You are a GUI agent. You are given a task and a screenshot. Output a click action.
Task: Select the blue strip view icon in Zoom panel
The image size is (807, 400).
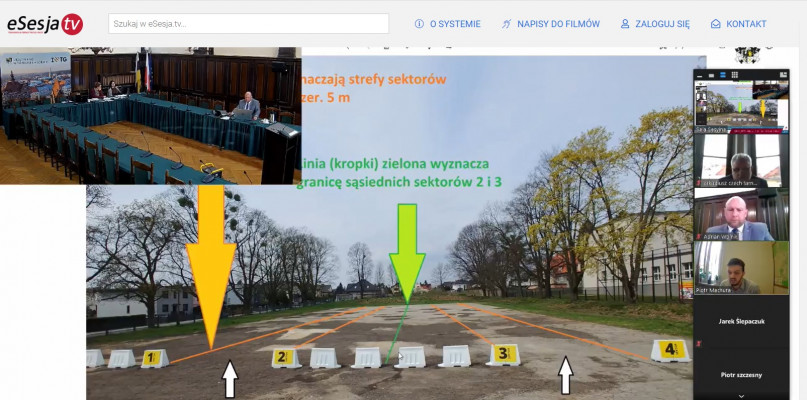coord(723,75)
